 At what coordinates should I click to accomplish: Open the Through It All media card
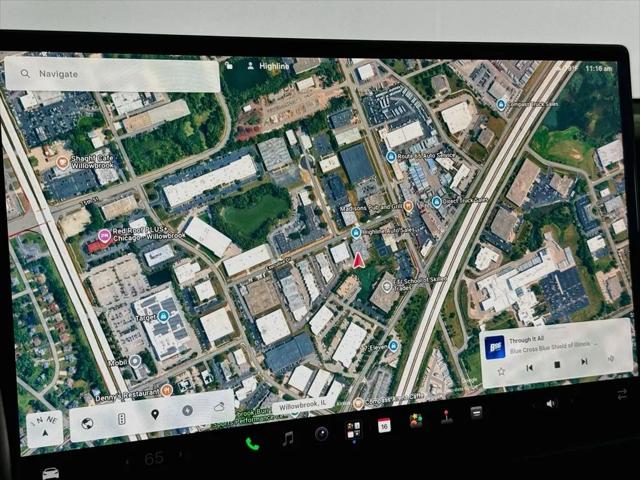click(x=556, y=353)
